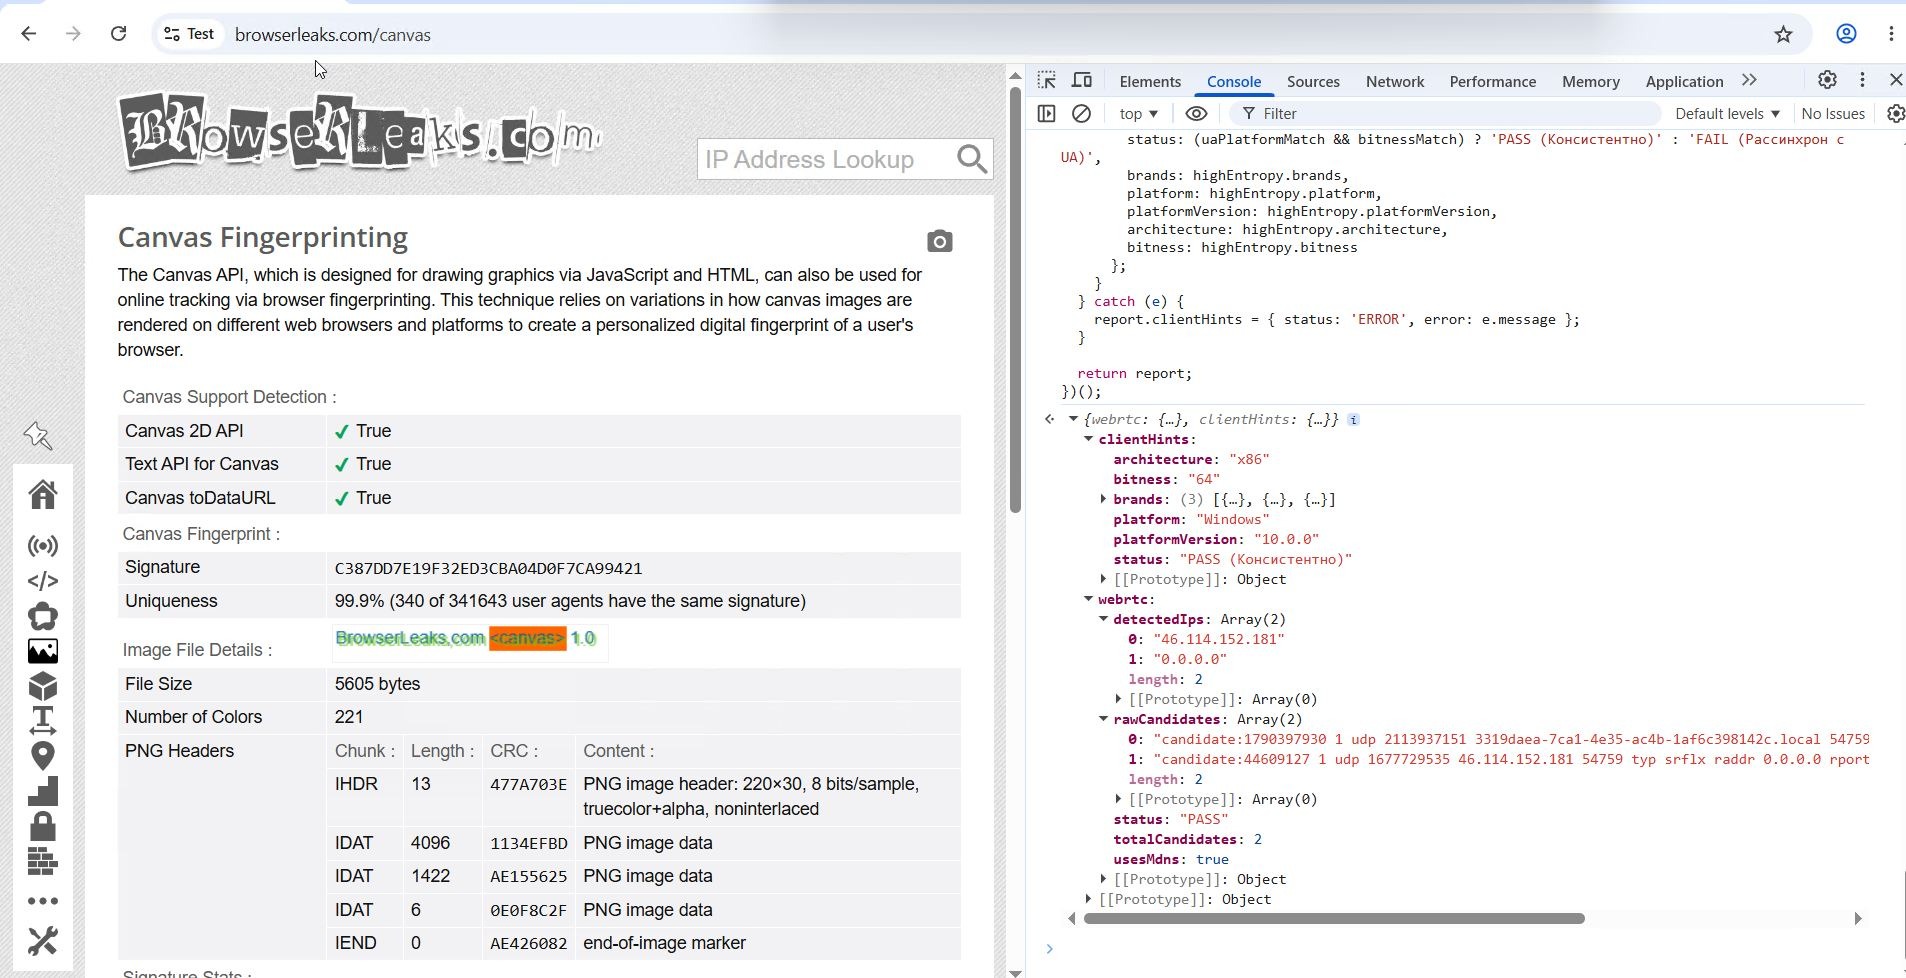Open the wrench and screwdriver tools icon
1906x978 pixels.
pyautogui.click(x=42, y=940)
